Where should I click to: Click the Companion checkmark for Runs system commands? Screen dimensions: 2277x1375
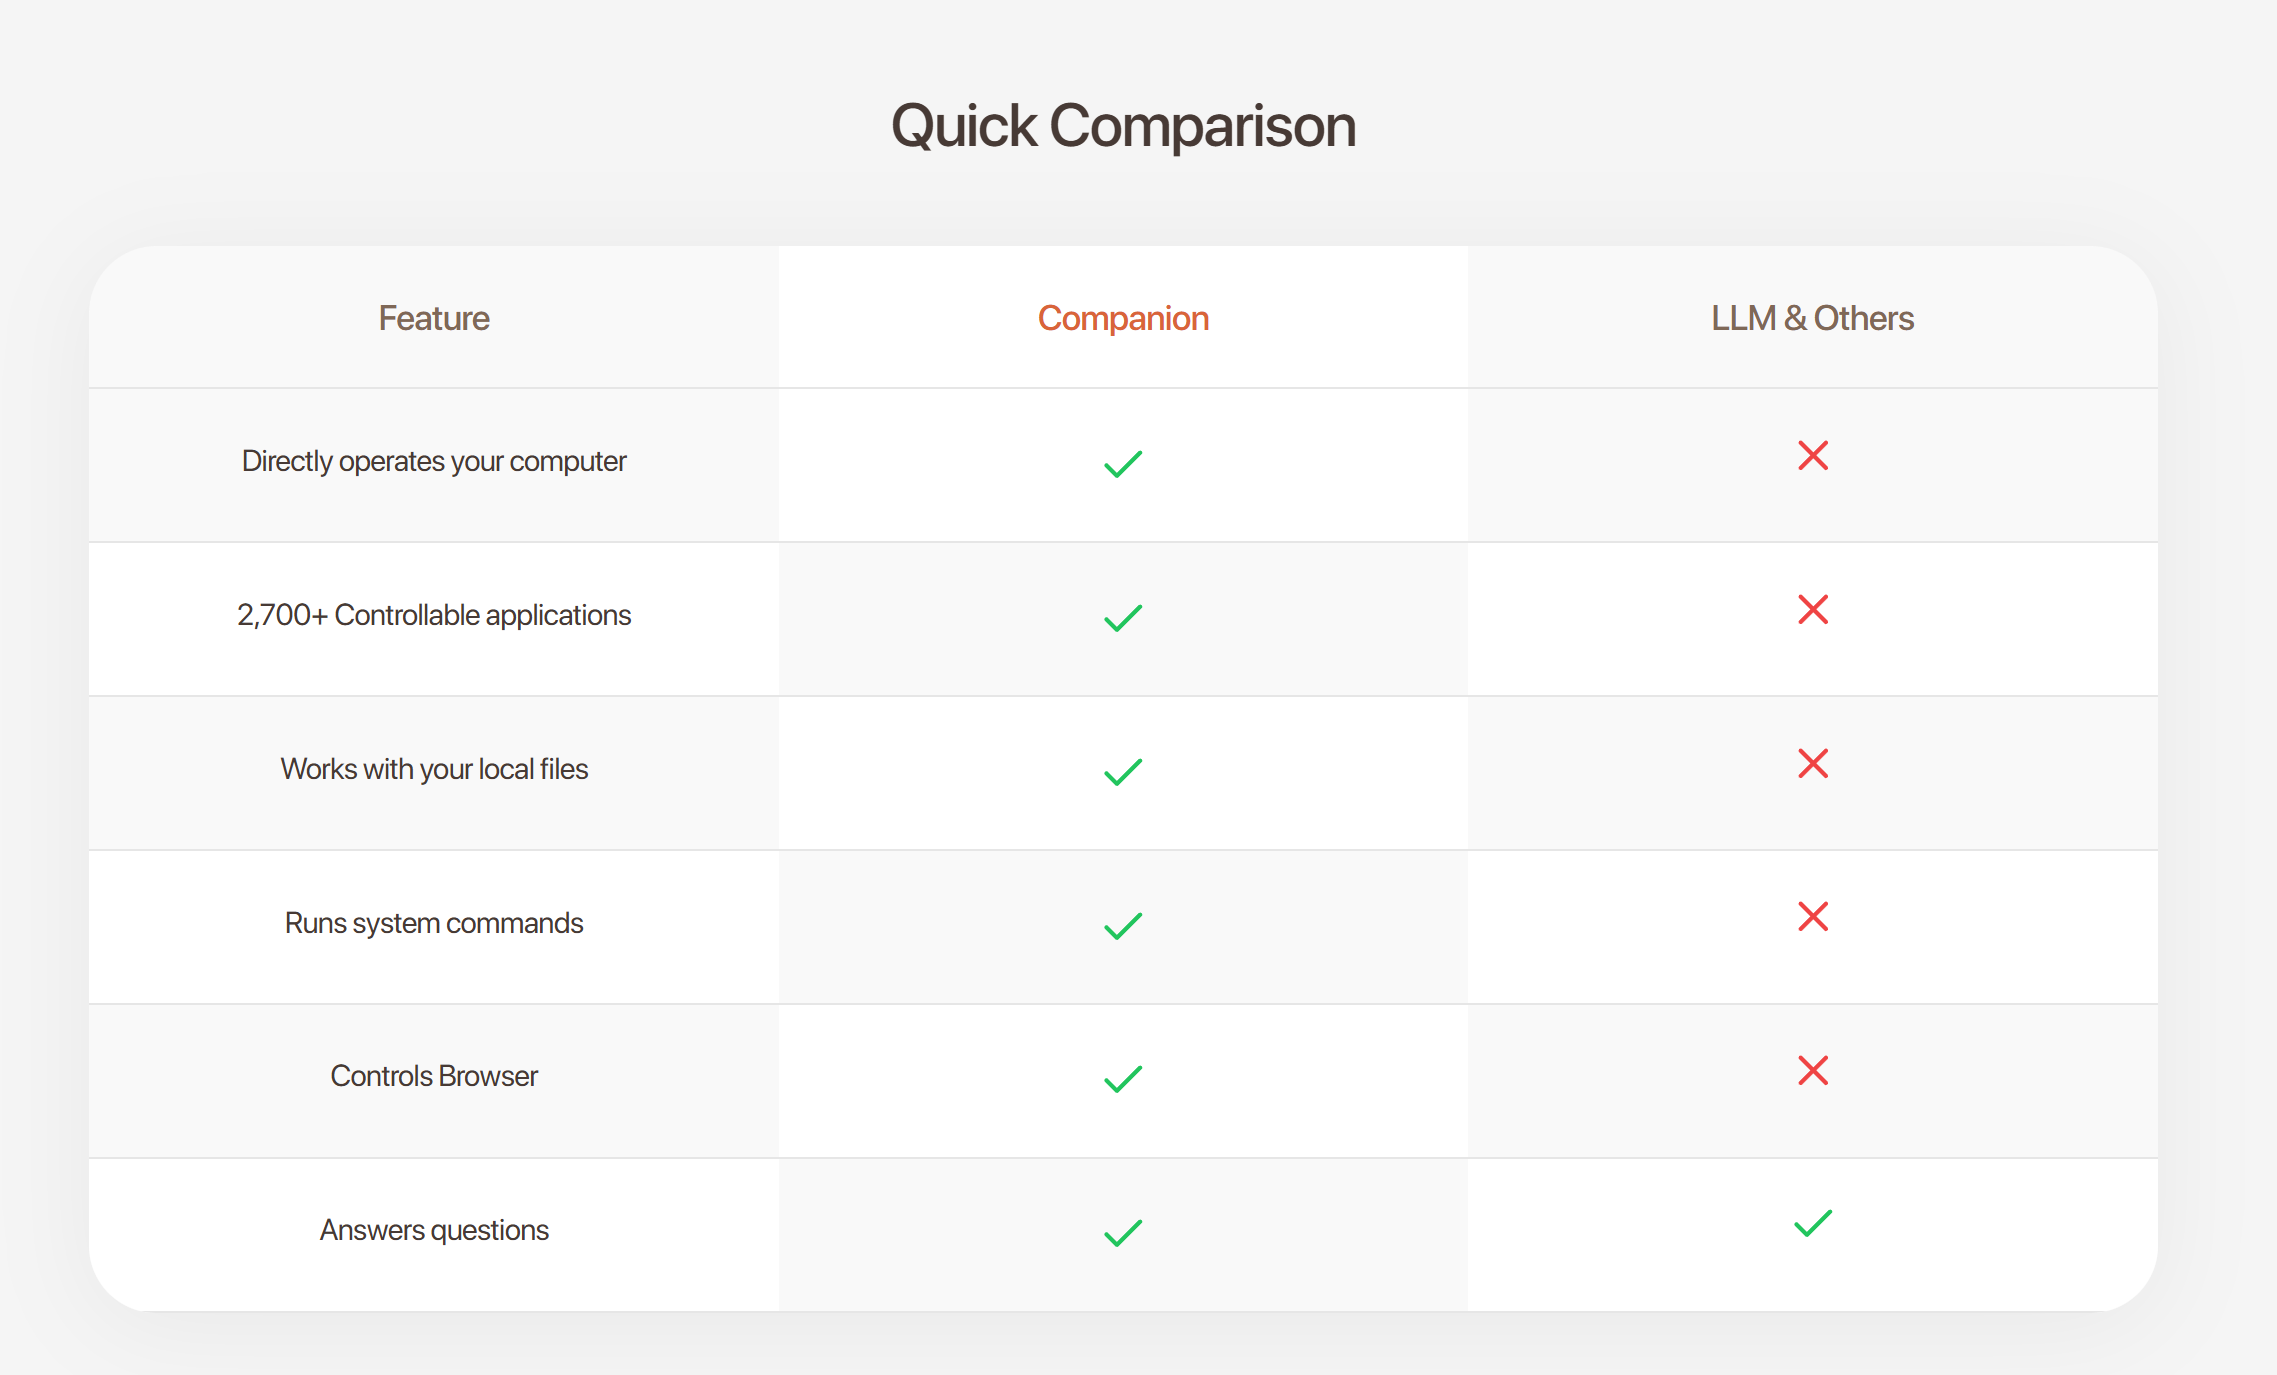tap(1123, 926)
